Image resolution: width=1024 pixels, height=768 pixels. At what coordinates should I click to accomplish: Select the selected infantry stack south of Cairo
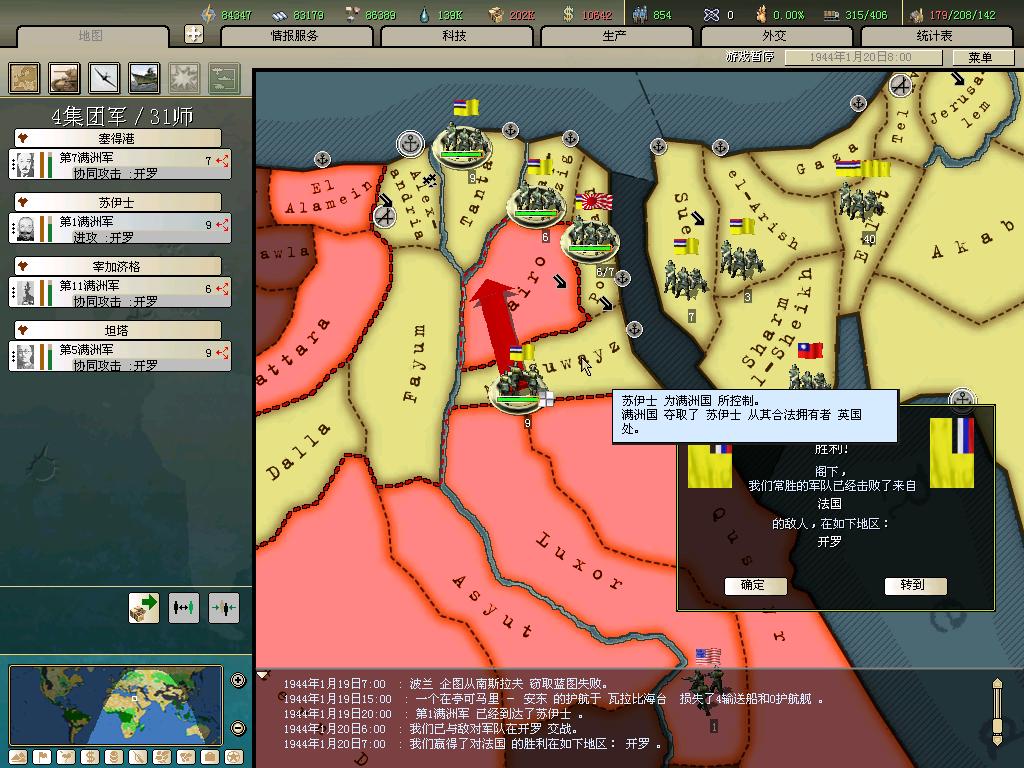(x=516, y=389)
